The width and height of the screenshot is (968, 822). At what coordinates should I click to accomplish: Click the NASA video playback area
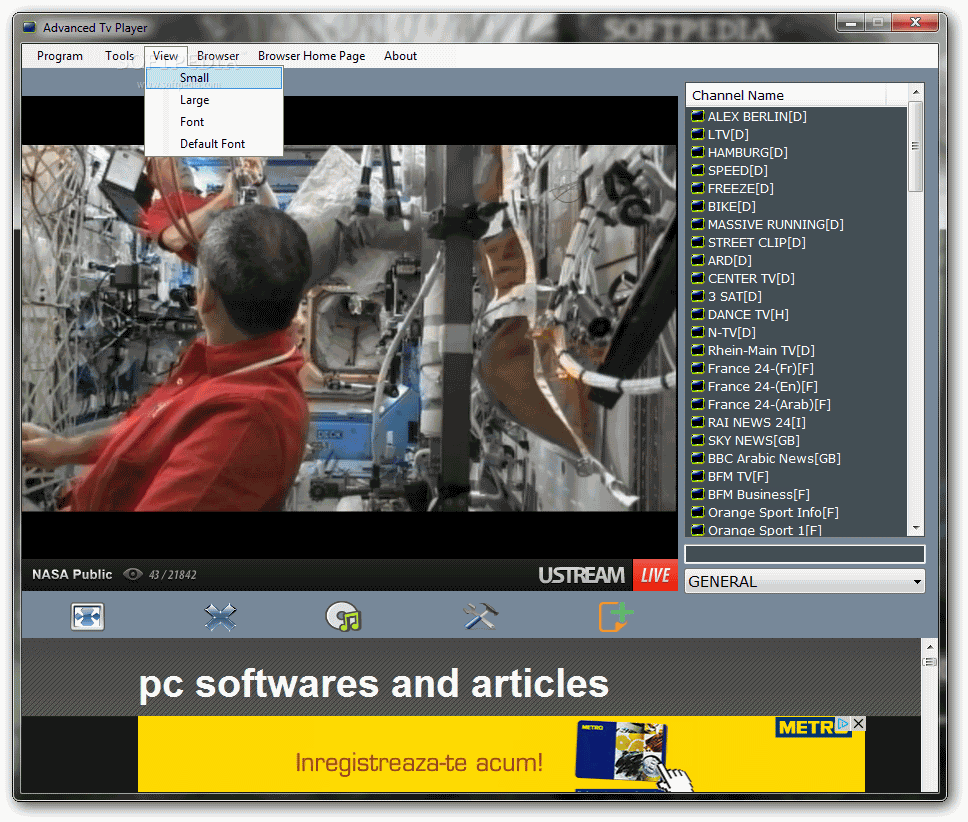coord(349,328)
